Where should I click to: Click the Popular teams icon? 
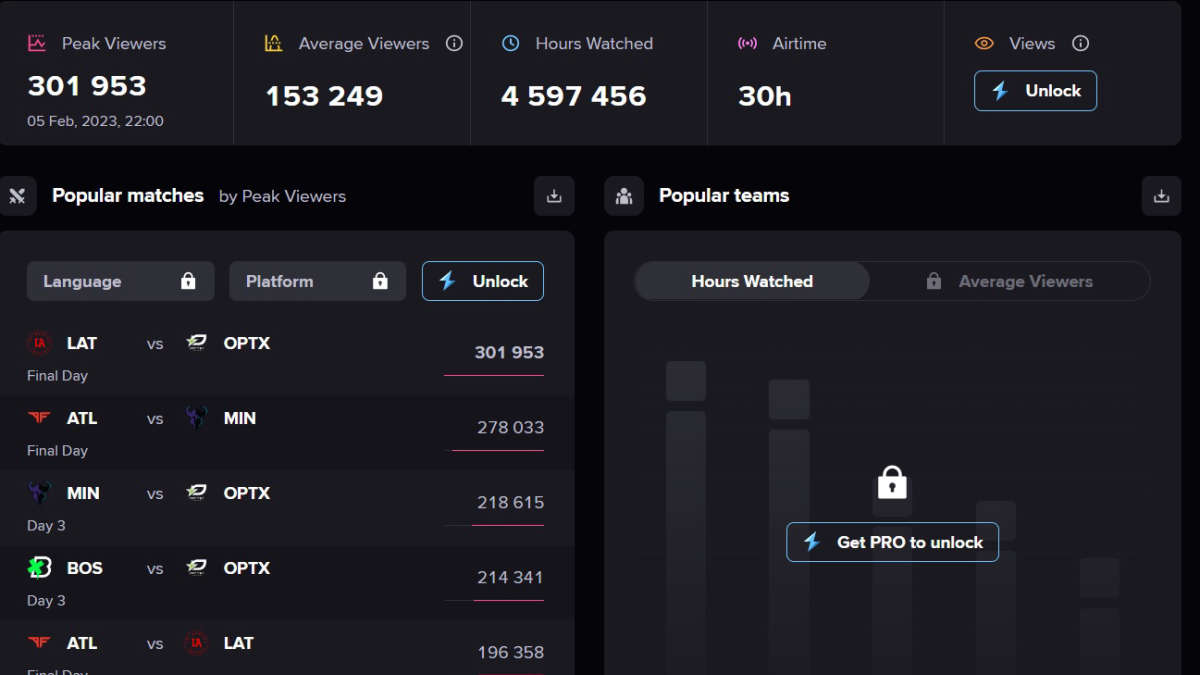point(624,196)
